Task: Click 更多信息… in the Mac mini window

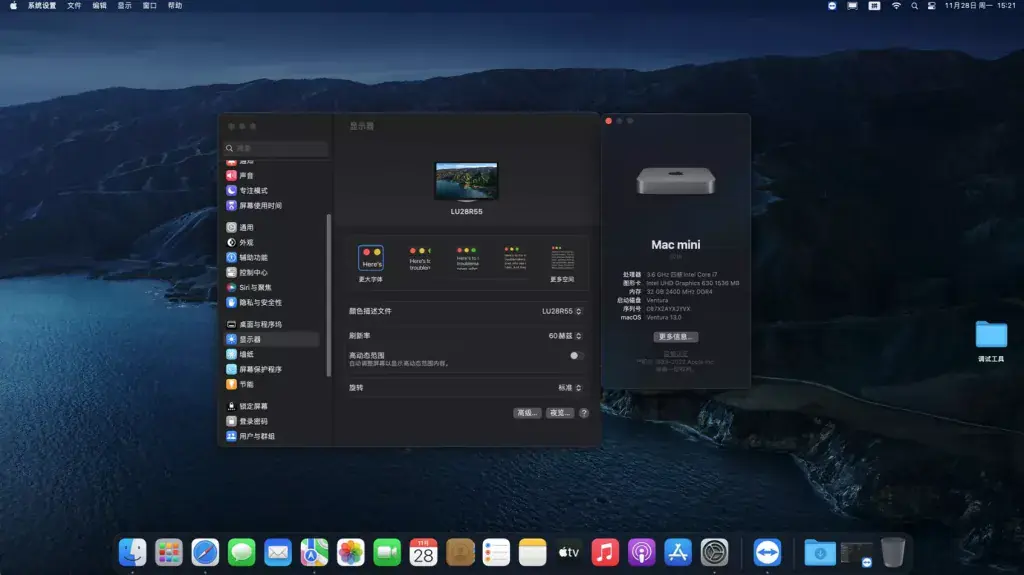Action: [x=676, y=337]
